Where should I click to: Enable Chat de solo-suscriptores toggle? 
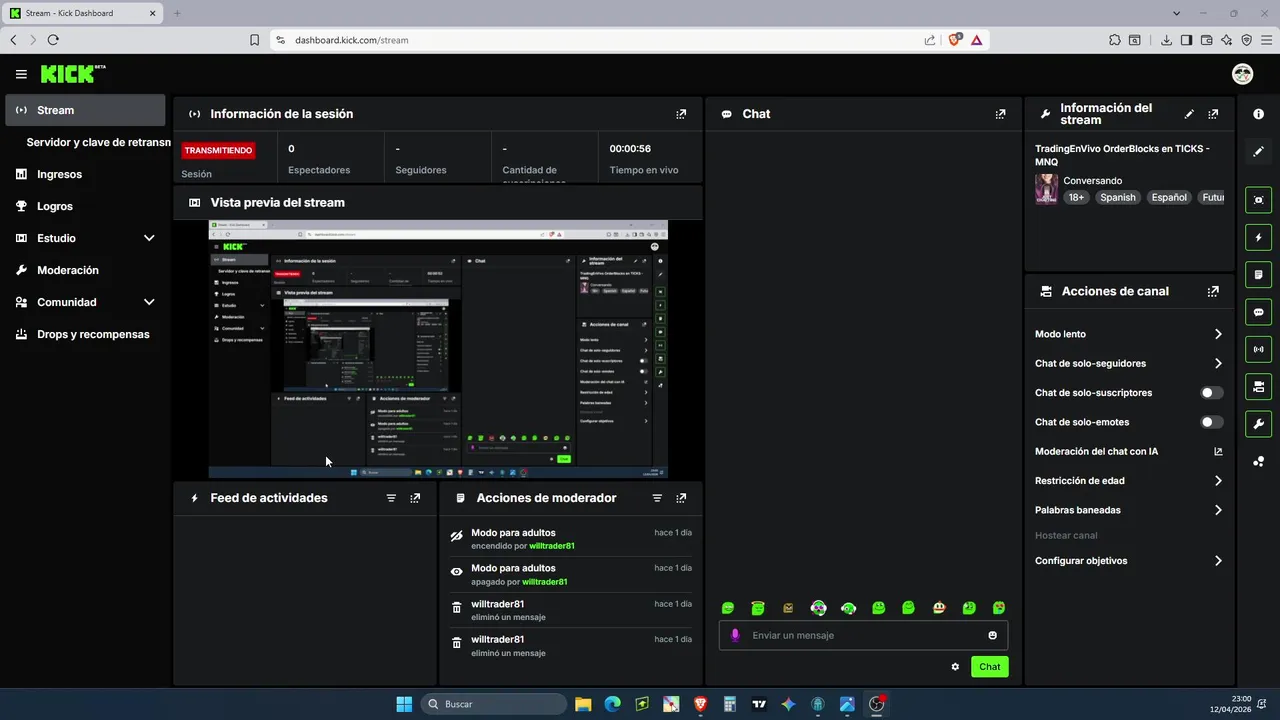tap(1211, 393)
